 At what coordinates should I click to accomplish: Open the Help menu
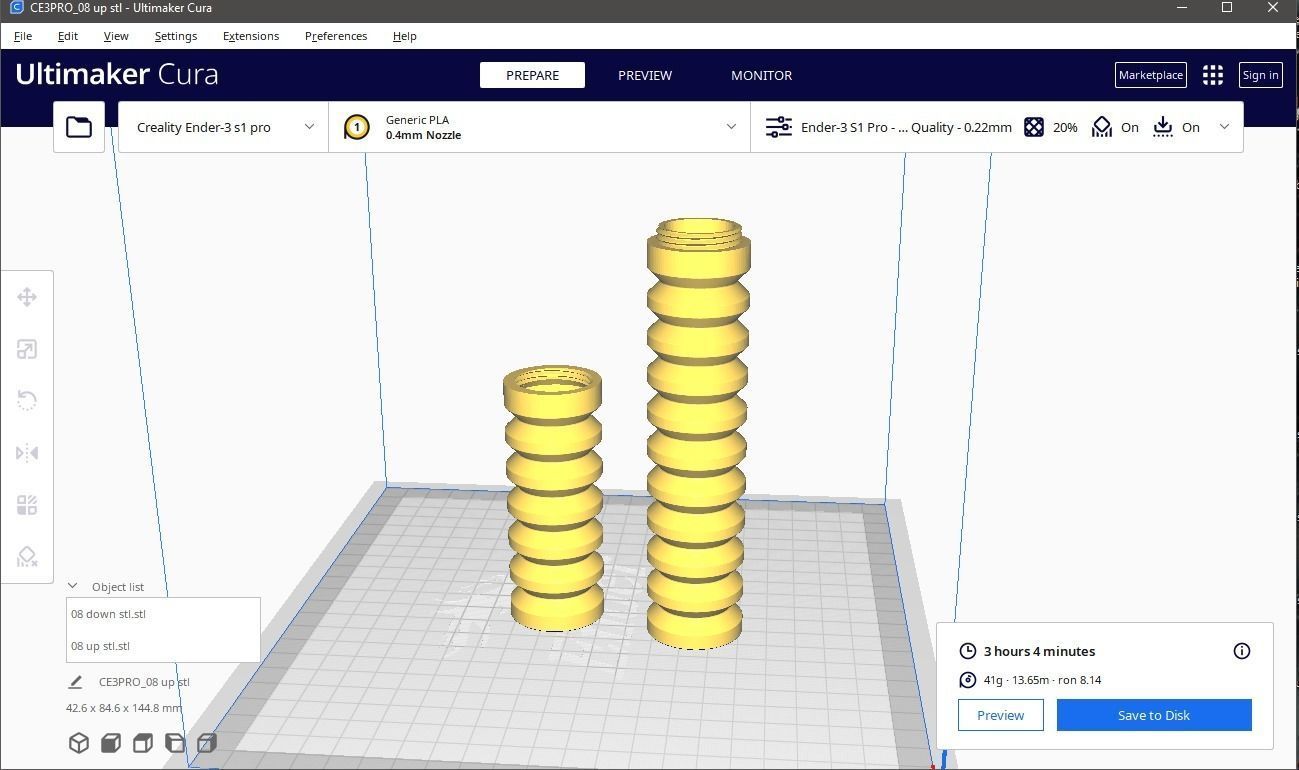[x=405, y=36]
